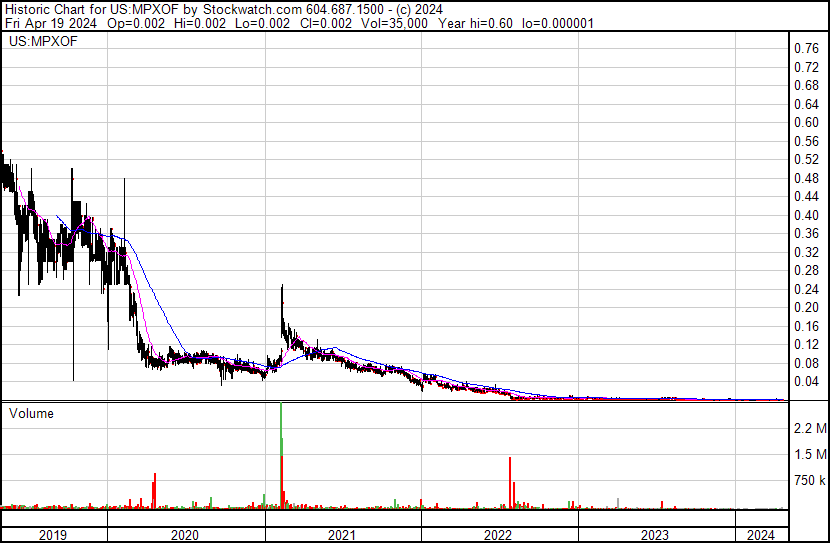
Task: Click the 0.32 price axis label
Action: pos(806,252)
